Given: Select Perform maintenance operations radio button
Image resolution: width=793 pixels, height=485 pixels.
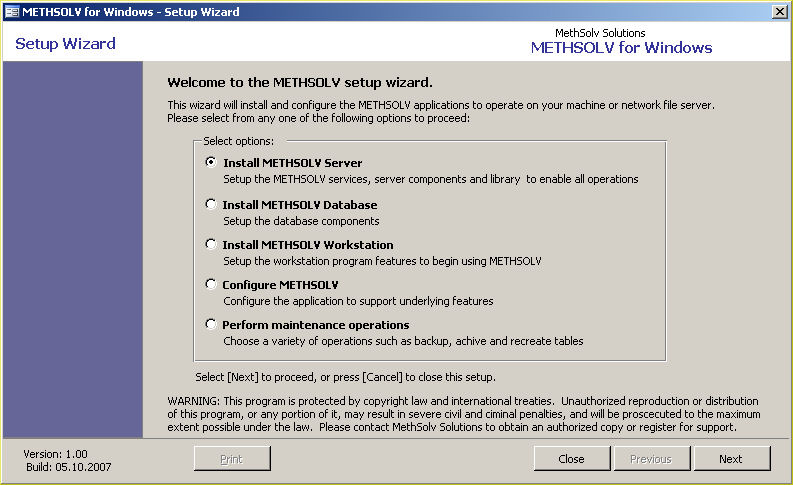Looking at the screenshot, I should point(211,324).
